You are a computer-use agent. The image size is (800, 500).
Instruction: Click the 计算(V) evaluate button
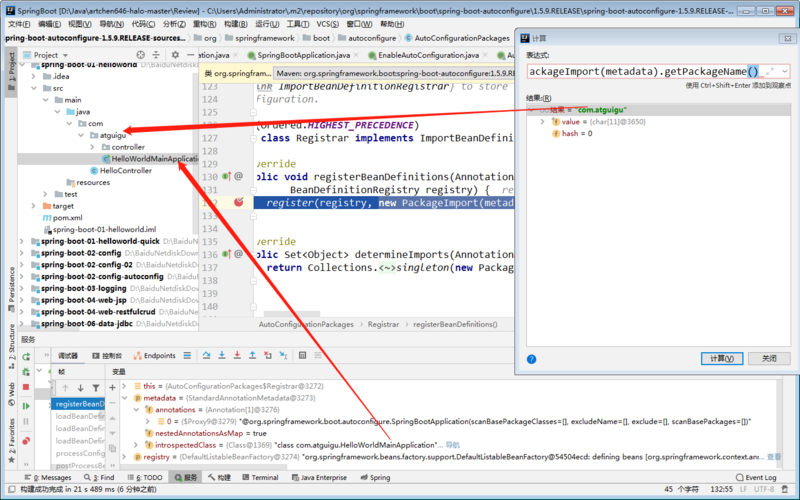721,359
